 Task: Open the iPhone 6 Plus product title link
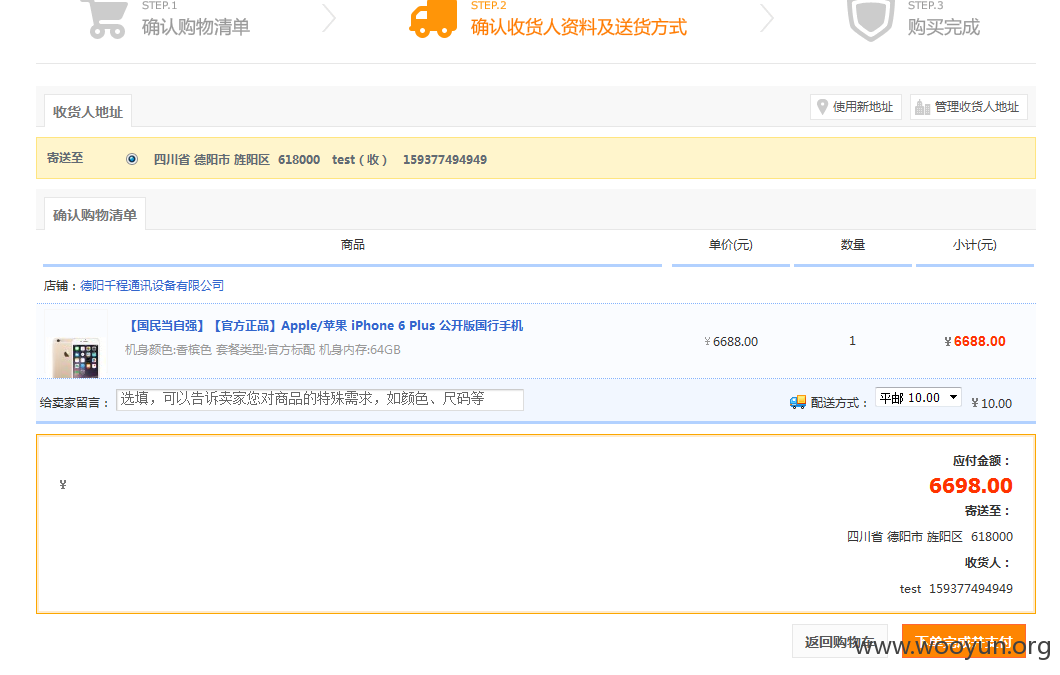pyautogui.click(x=324, y=325)
